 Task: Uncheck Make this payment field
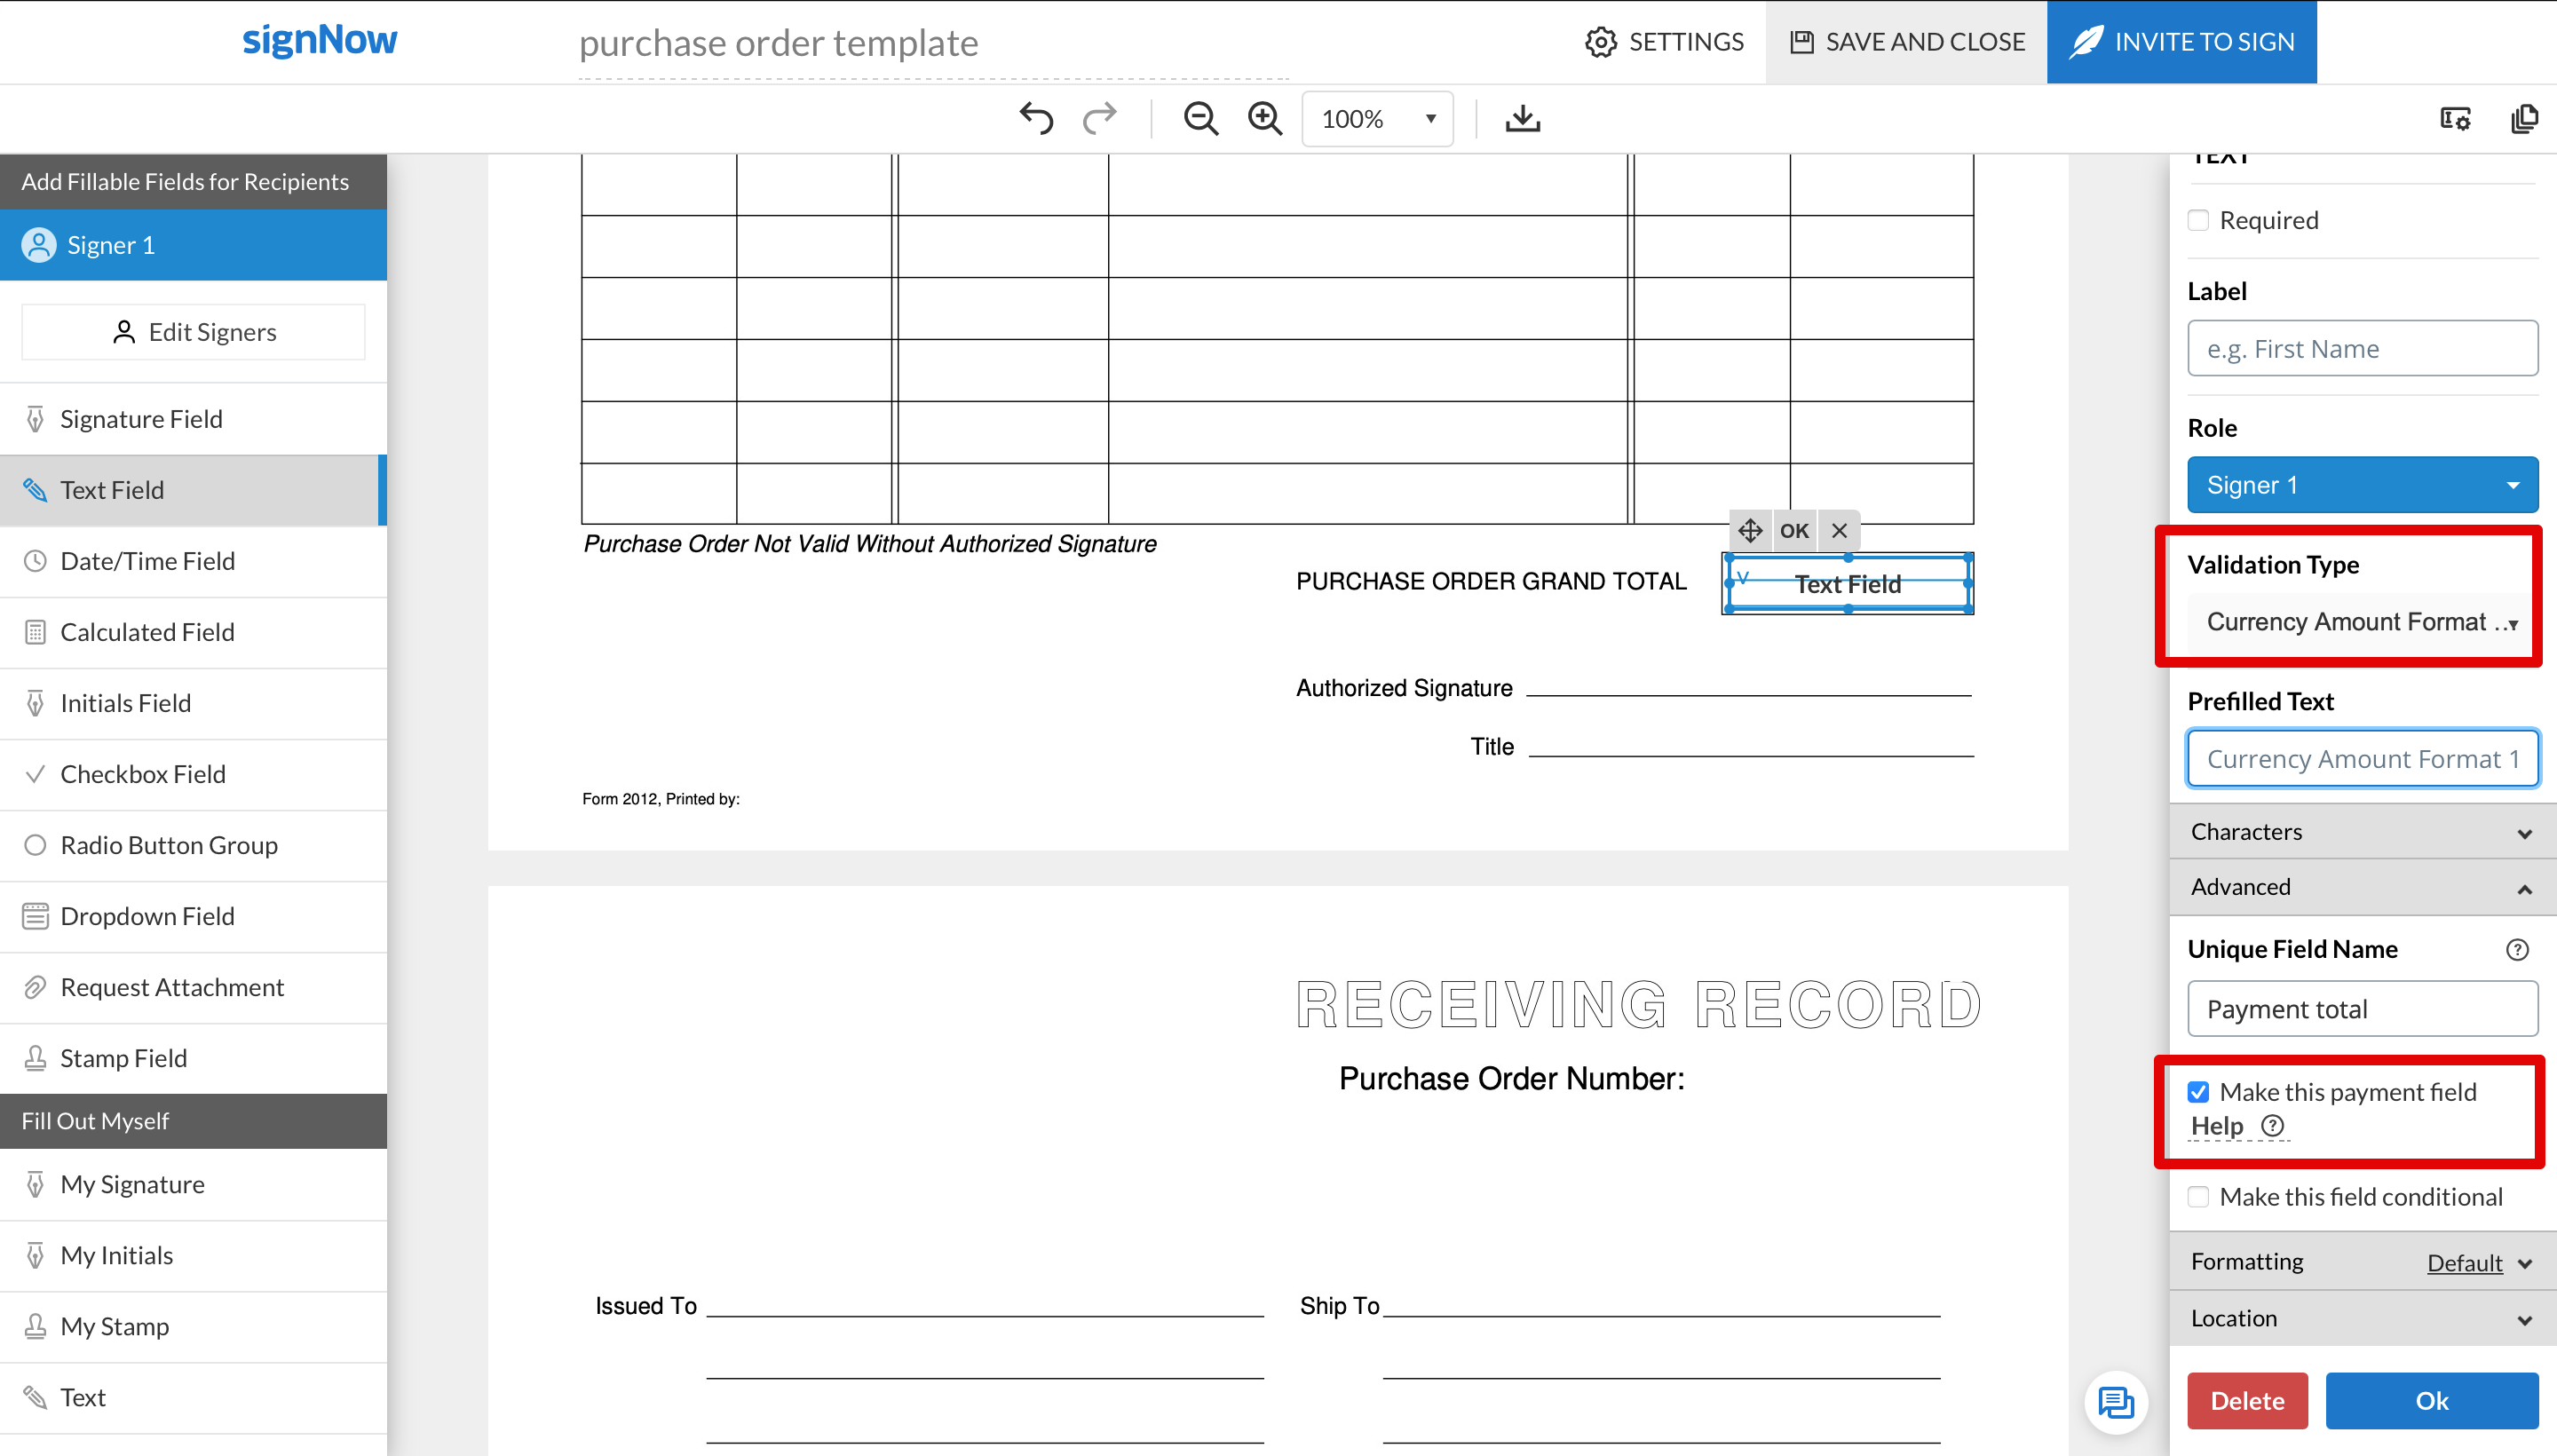[x=2198, y=1091]
